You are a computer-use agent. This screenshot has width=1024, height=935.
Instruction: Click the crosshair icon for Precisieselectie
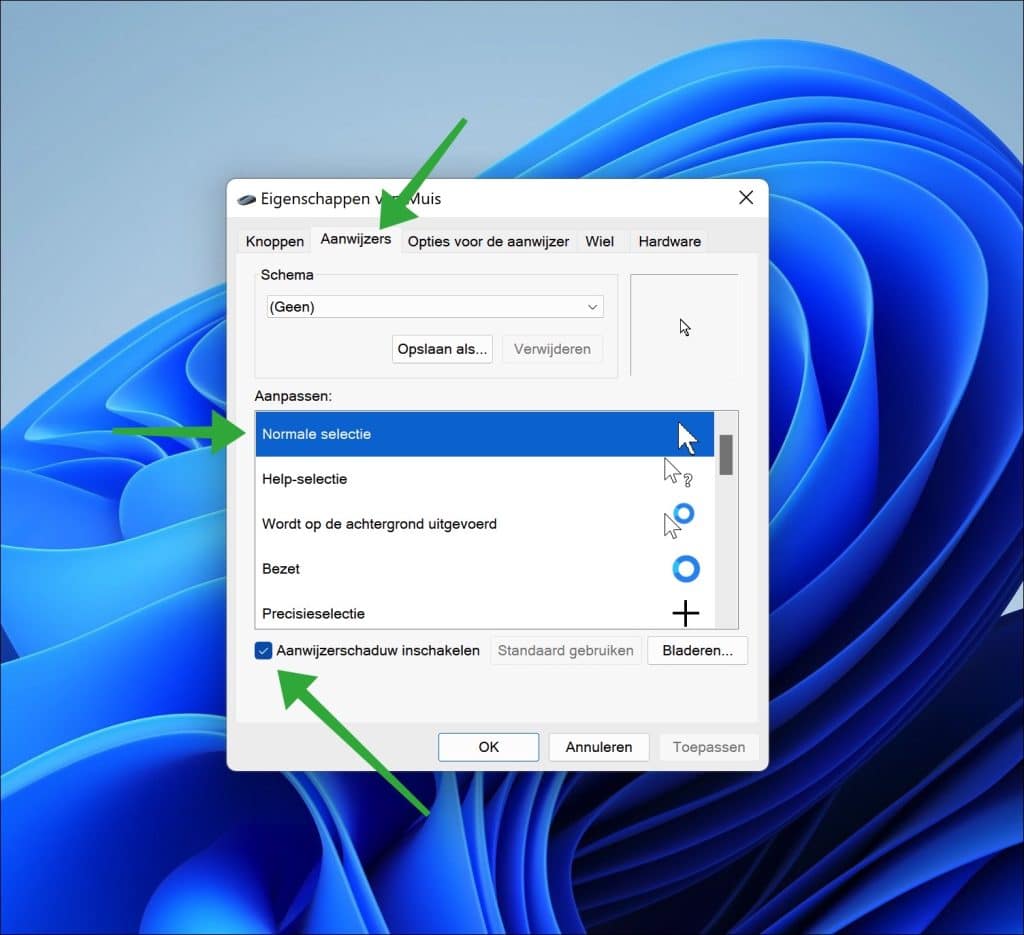[685, 613]
